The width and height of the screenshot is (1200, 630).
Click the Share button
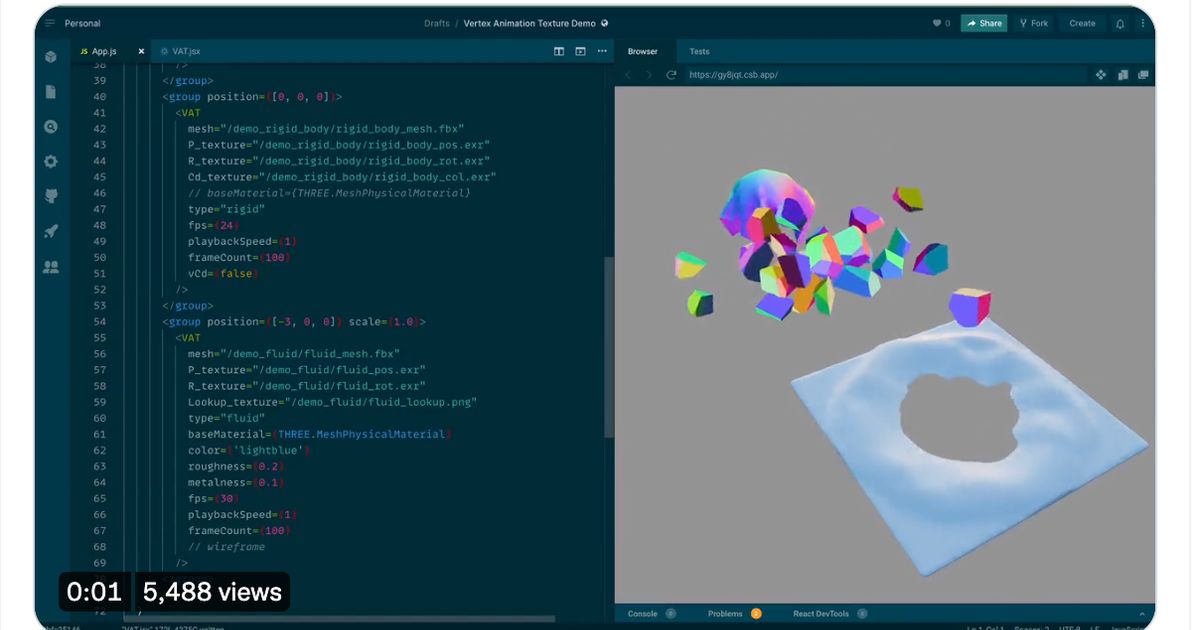coord(983,22)
